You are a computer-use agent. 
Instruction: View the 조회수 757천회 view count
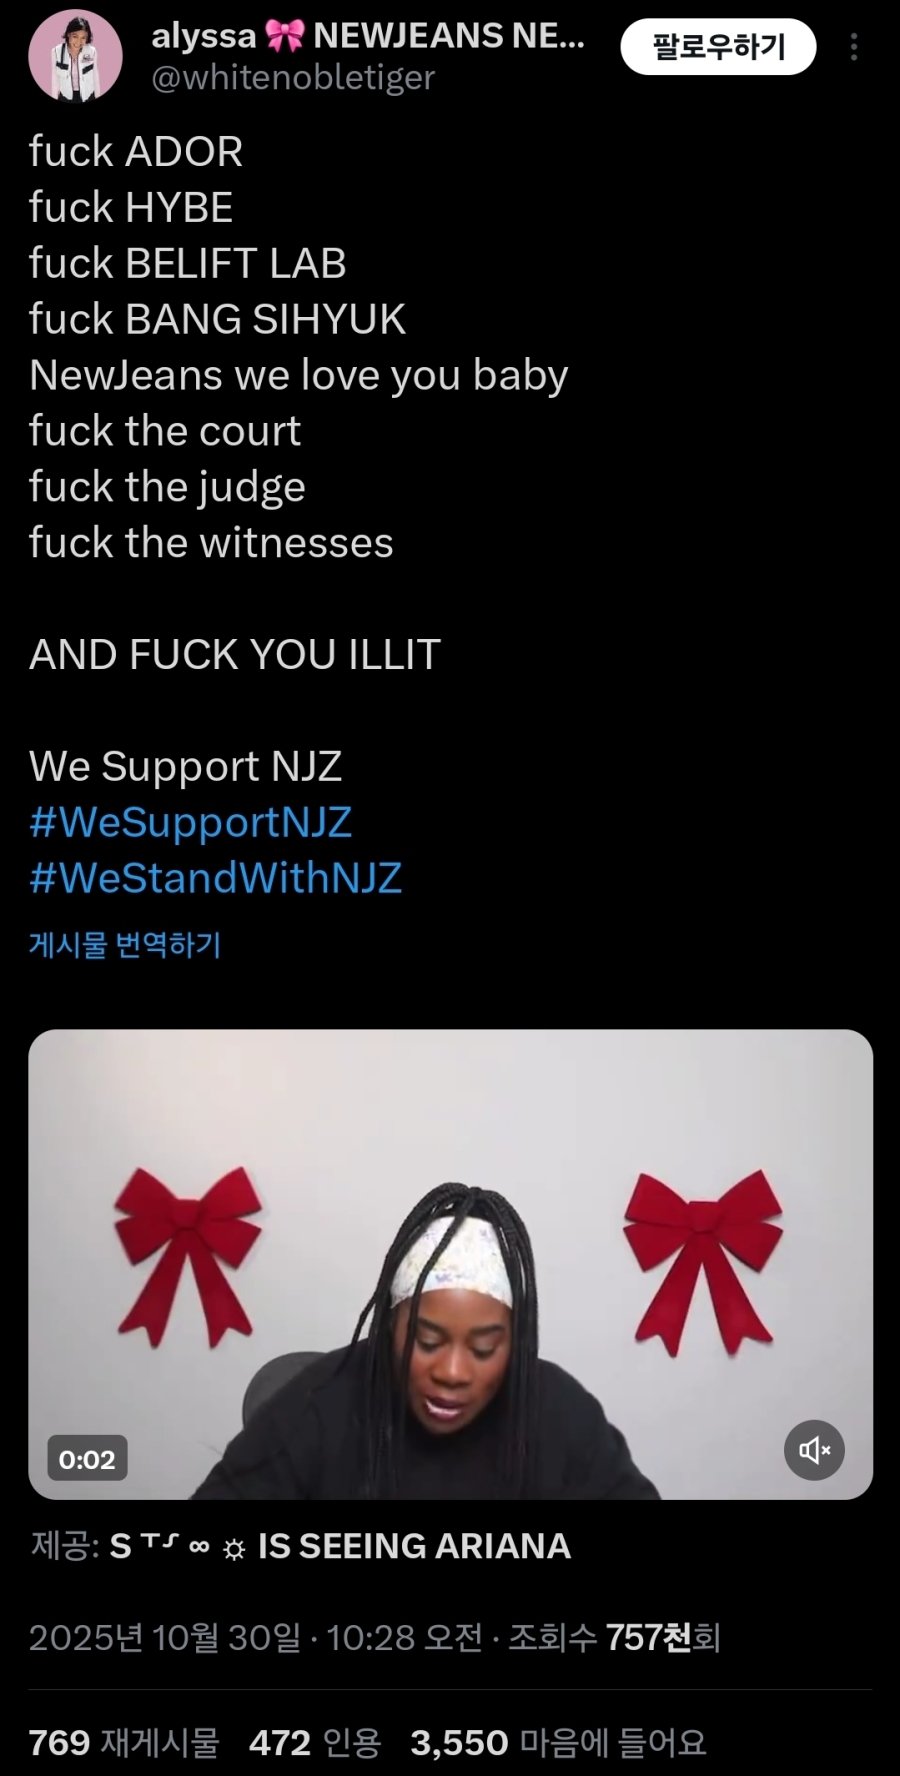[614, 1638]
